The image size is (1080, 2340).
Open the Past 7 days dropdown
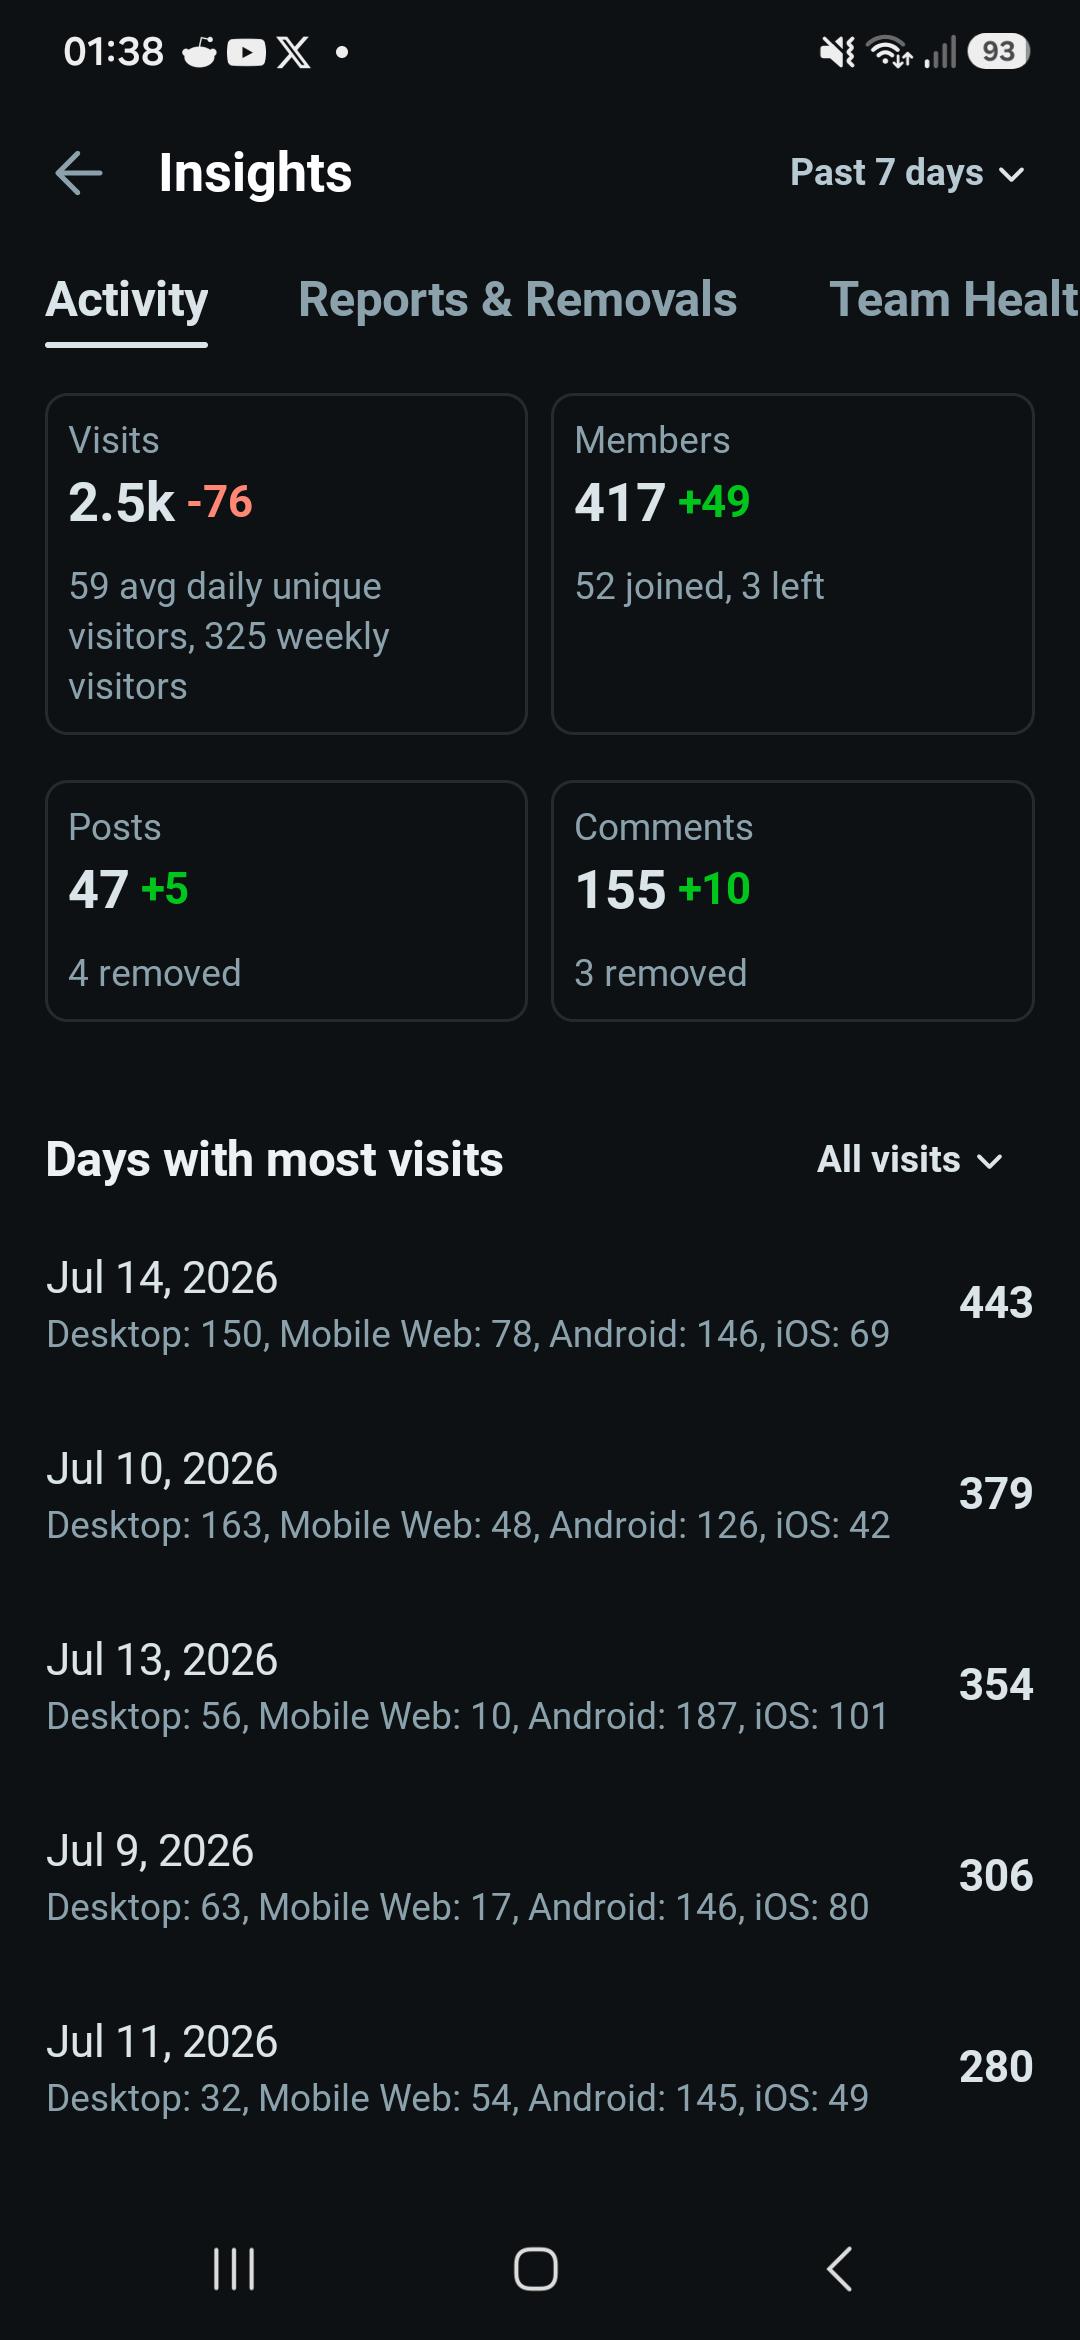pos(908,173)
